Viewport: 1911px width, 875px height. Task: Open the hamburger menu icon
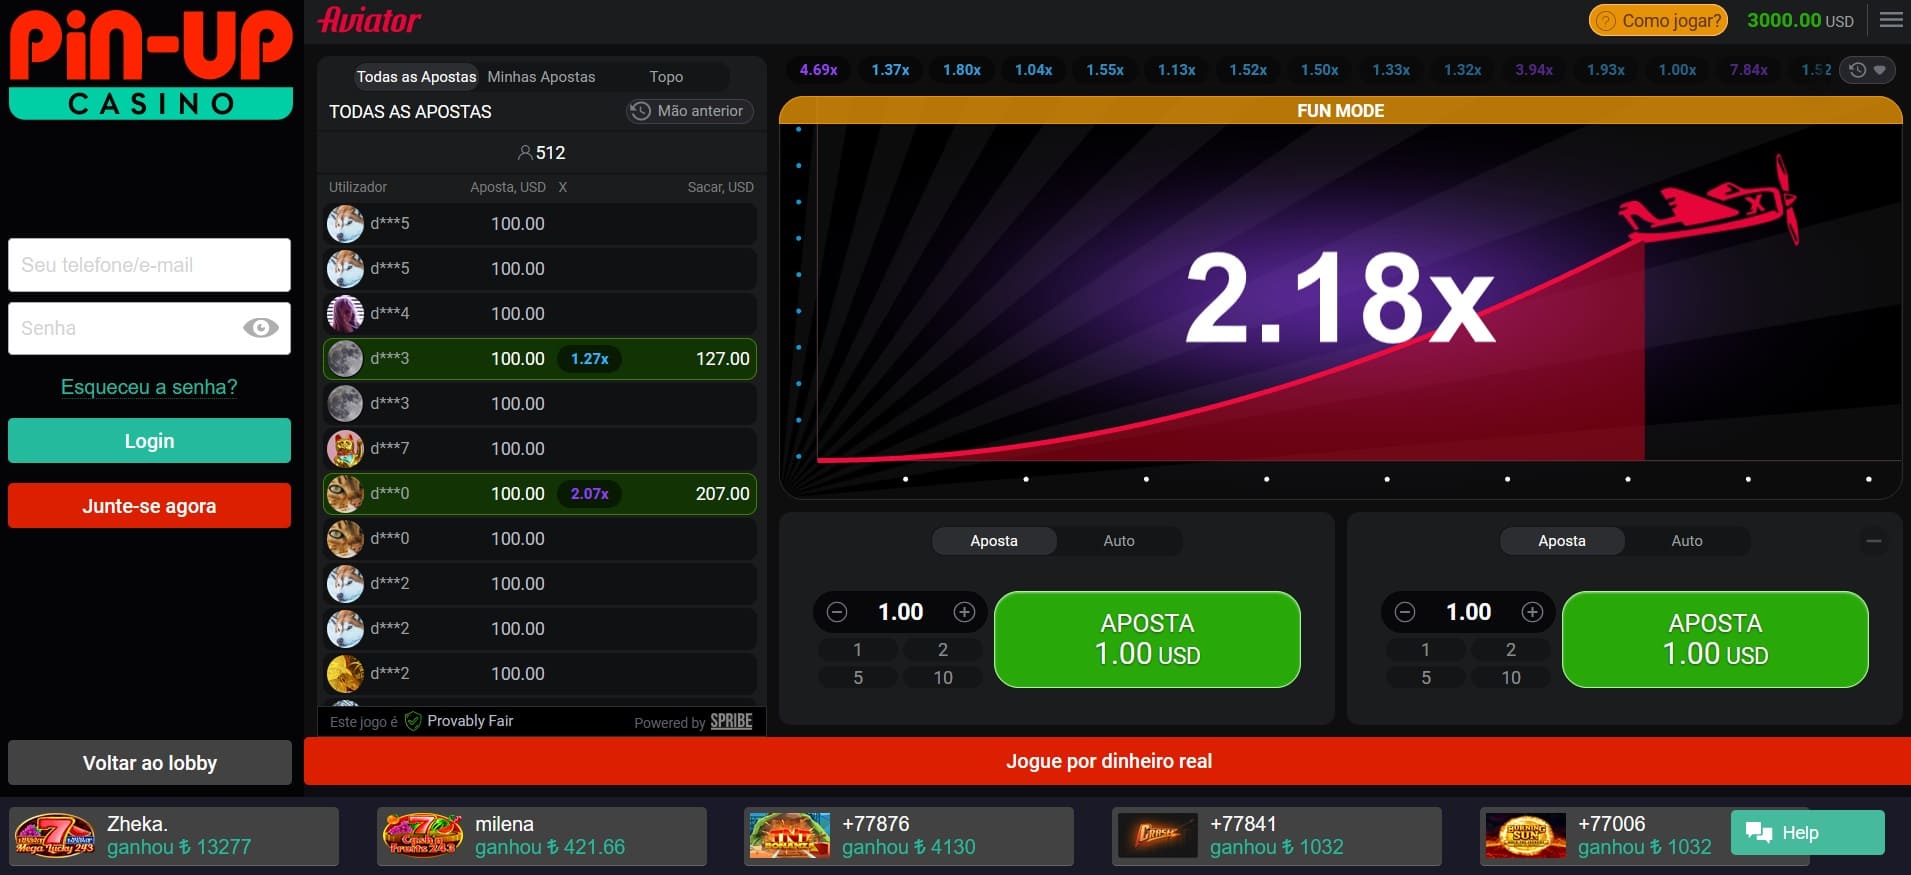coord(1891,20)
